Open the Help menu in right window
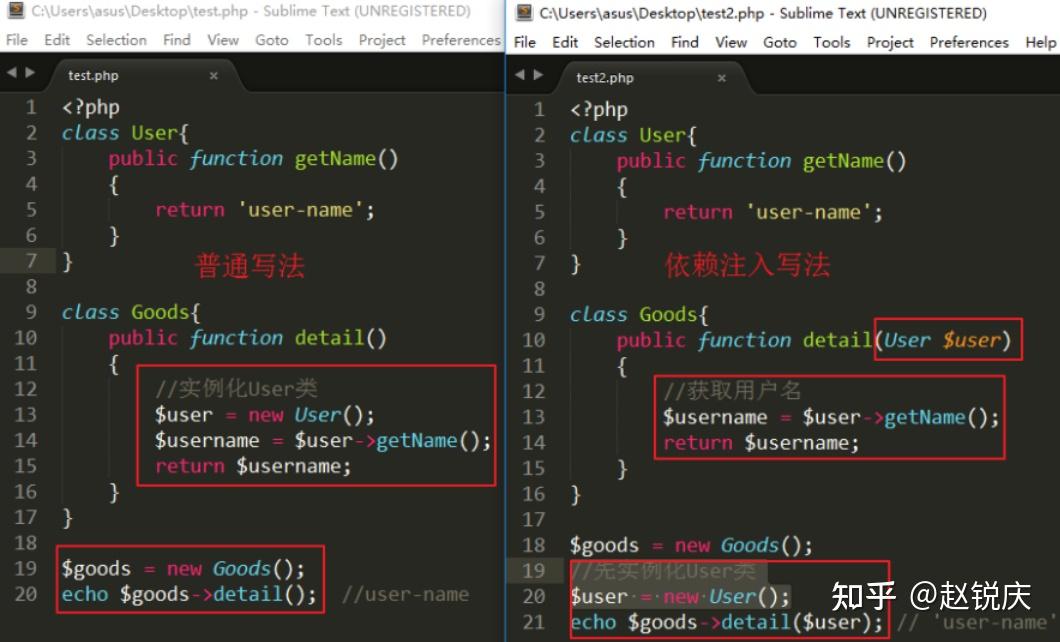The height and width of the screenshot is (642, 1060). coord(1040,42)
